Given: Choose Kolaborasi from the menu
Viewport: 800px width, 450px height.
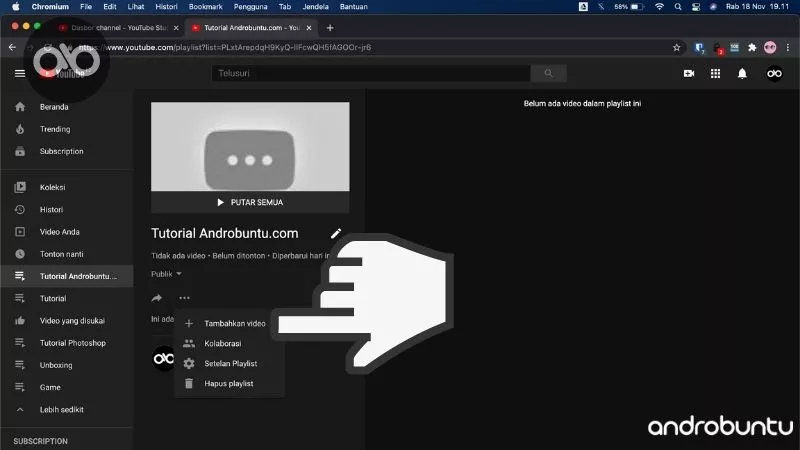Looking at the screenshot, I should 229,343.
